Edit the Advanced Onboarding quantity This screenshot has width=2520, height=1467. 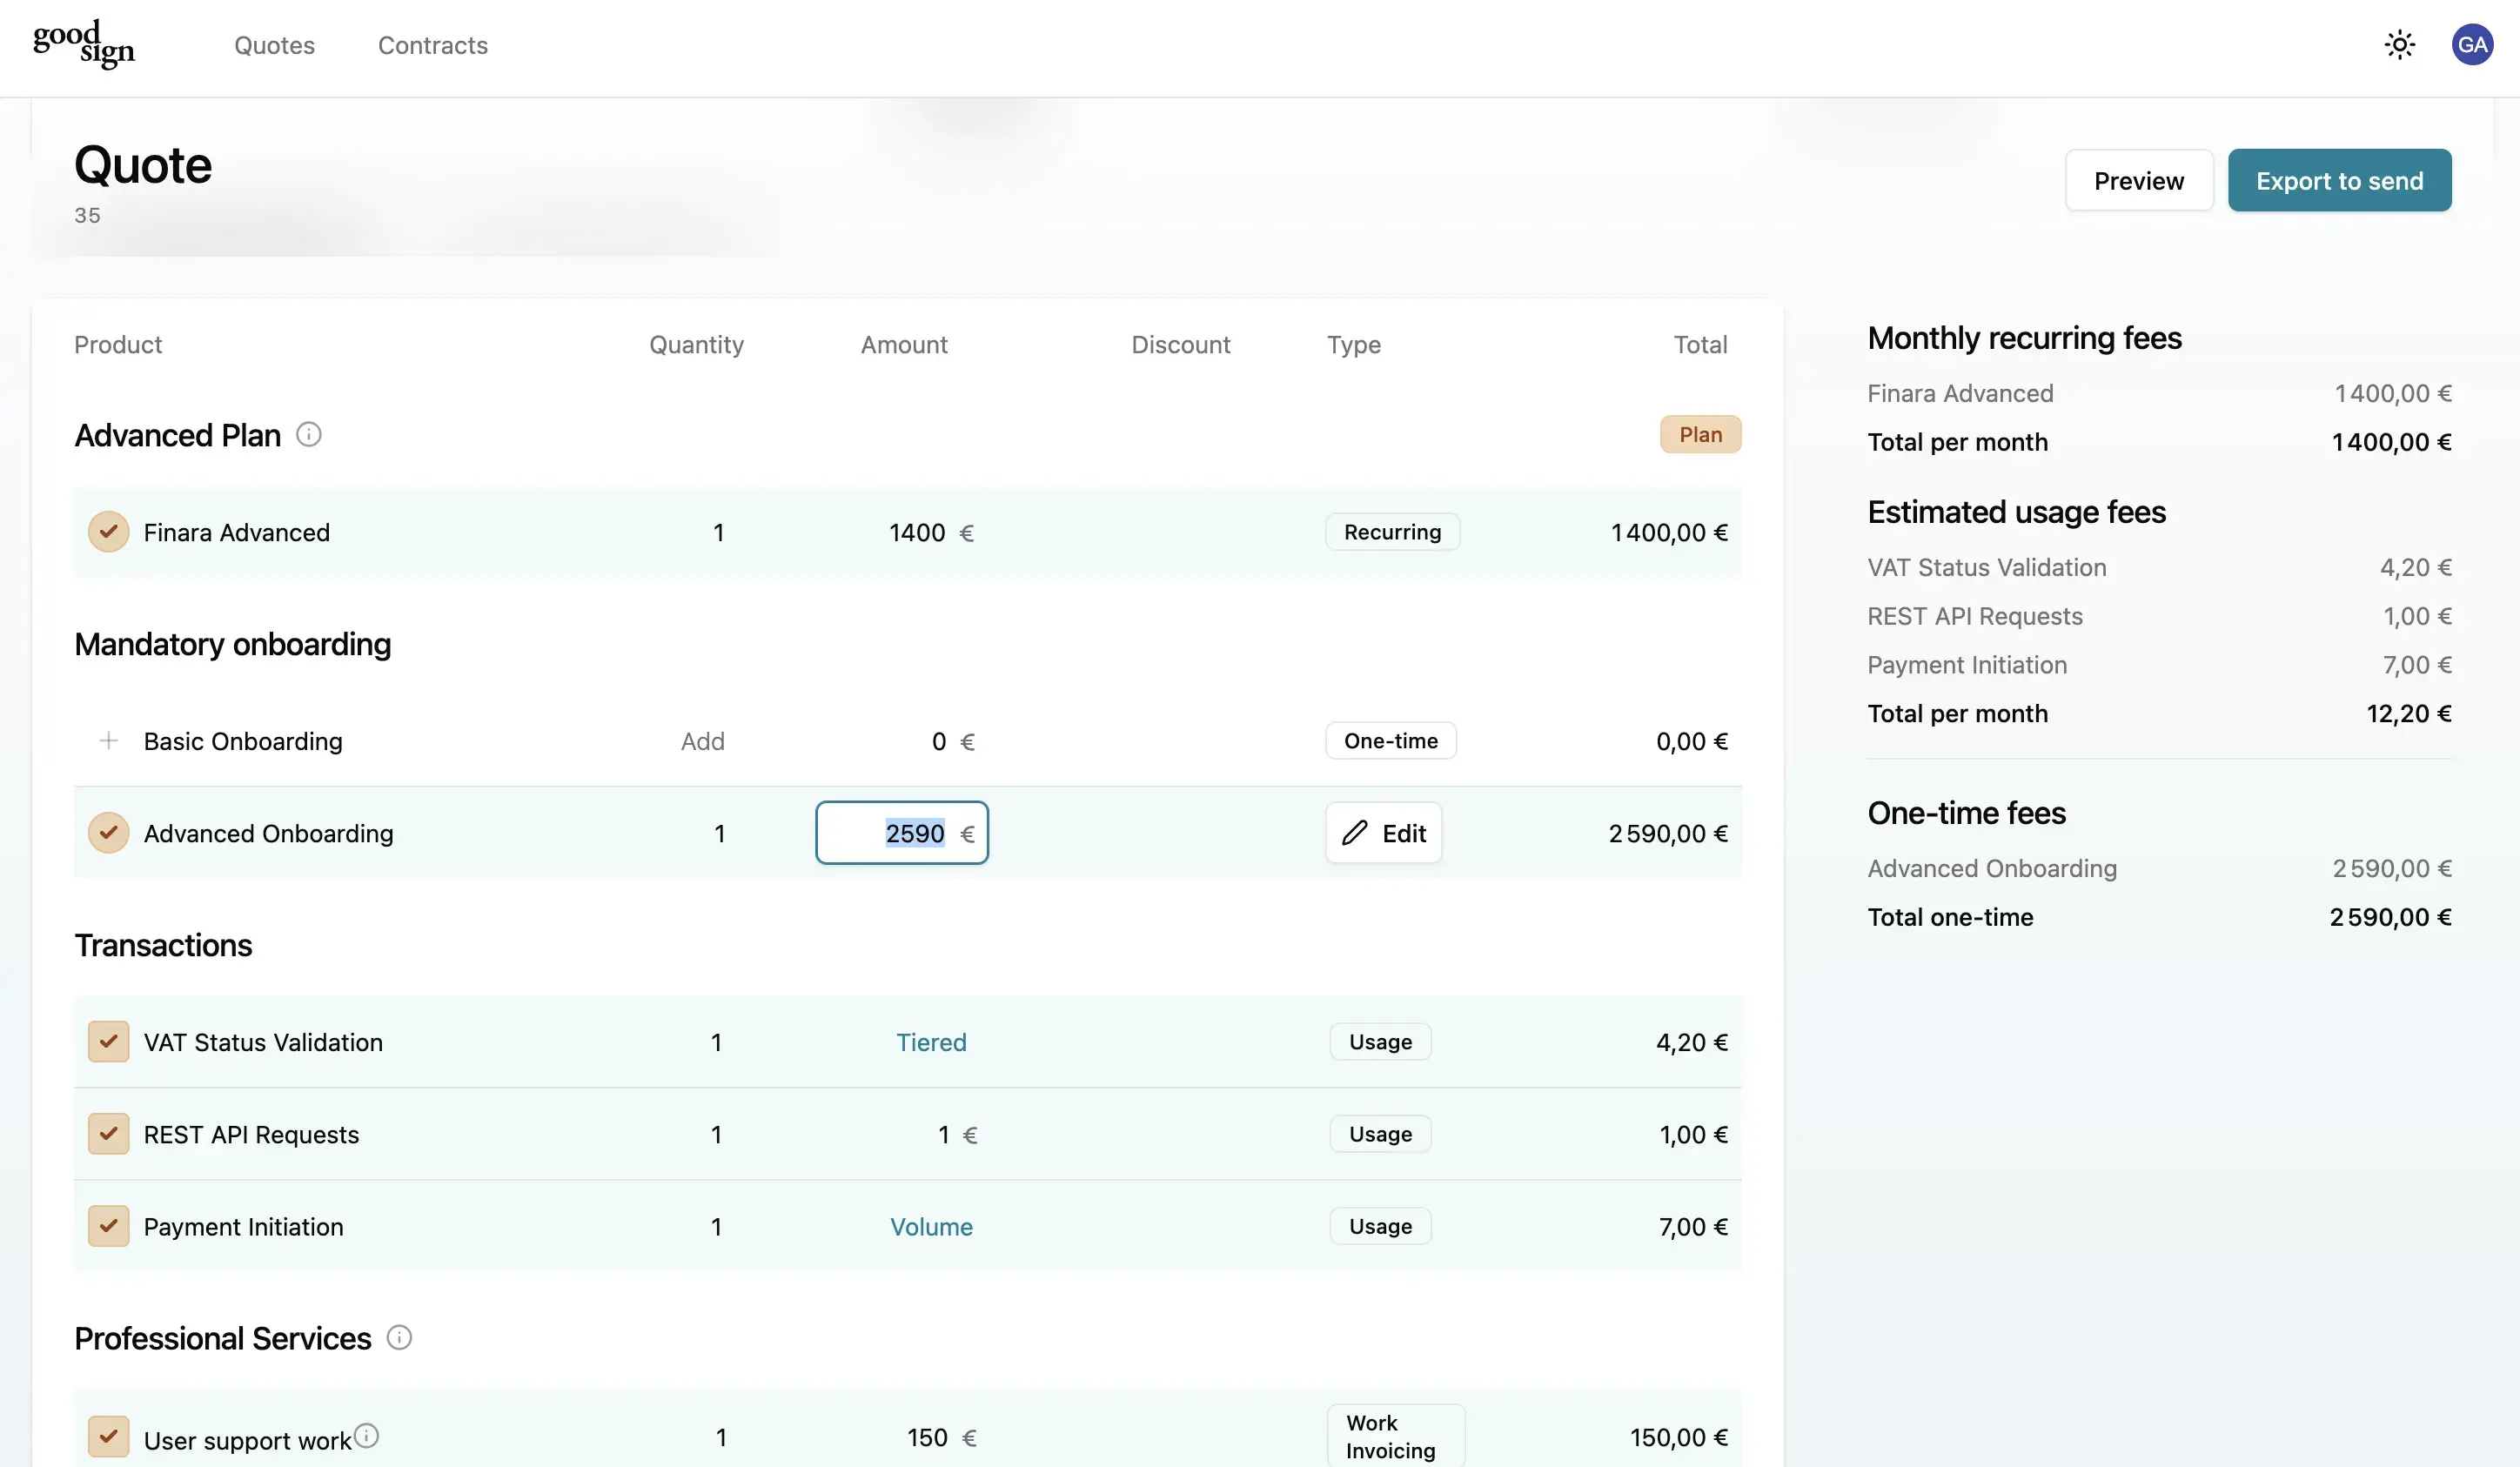[x=719, y=834]
